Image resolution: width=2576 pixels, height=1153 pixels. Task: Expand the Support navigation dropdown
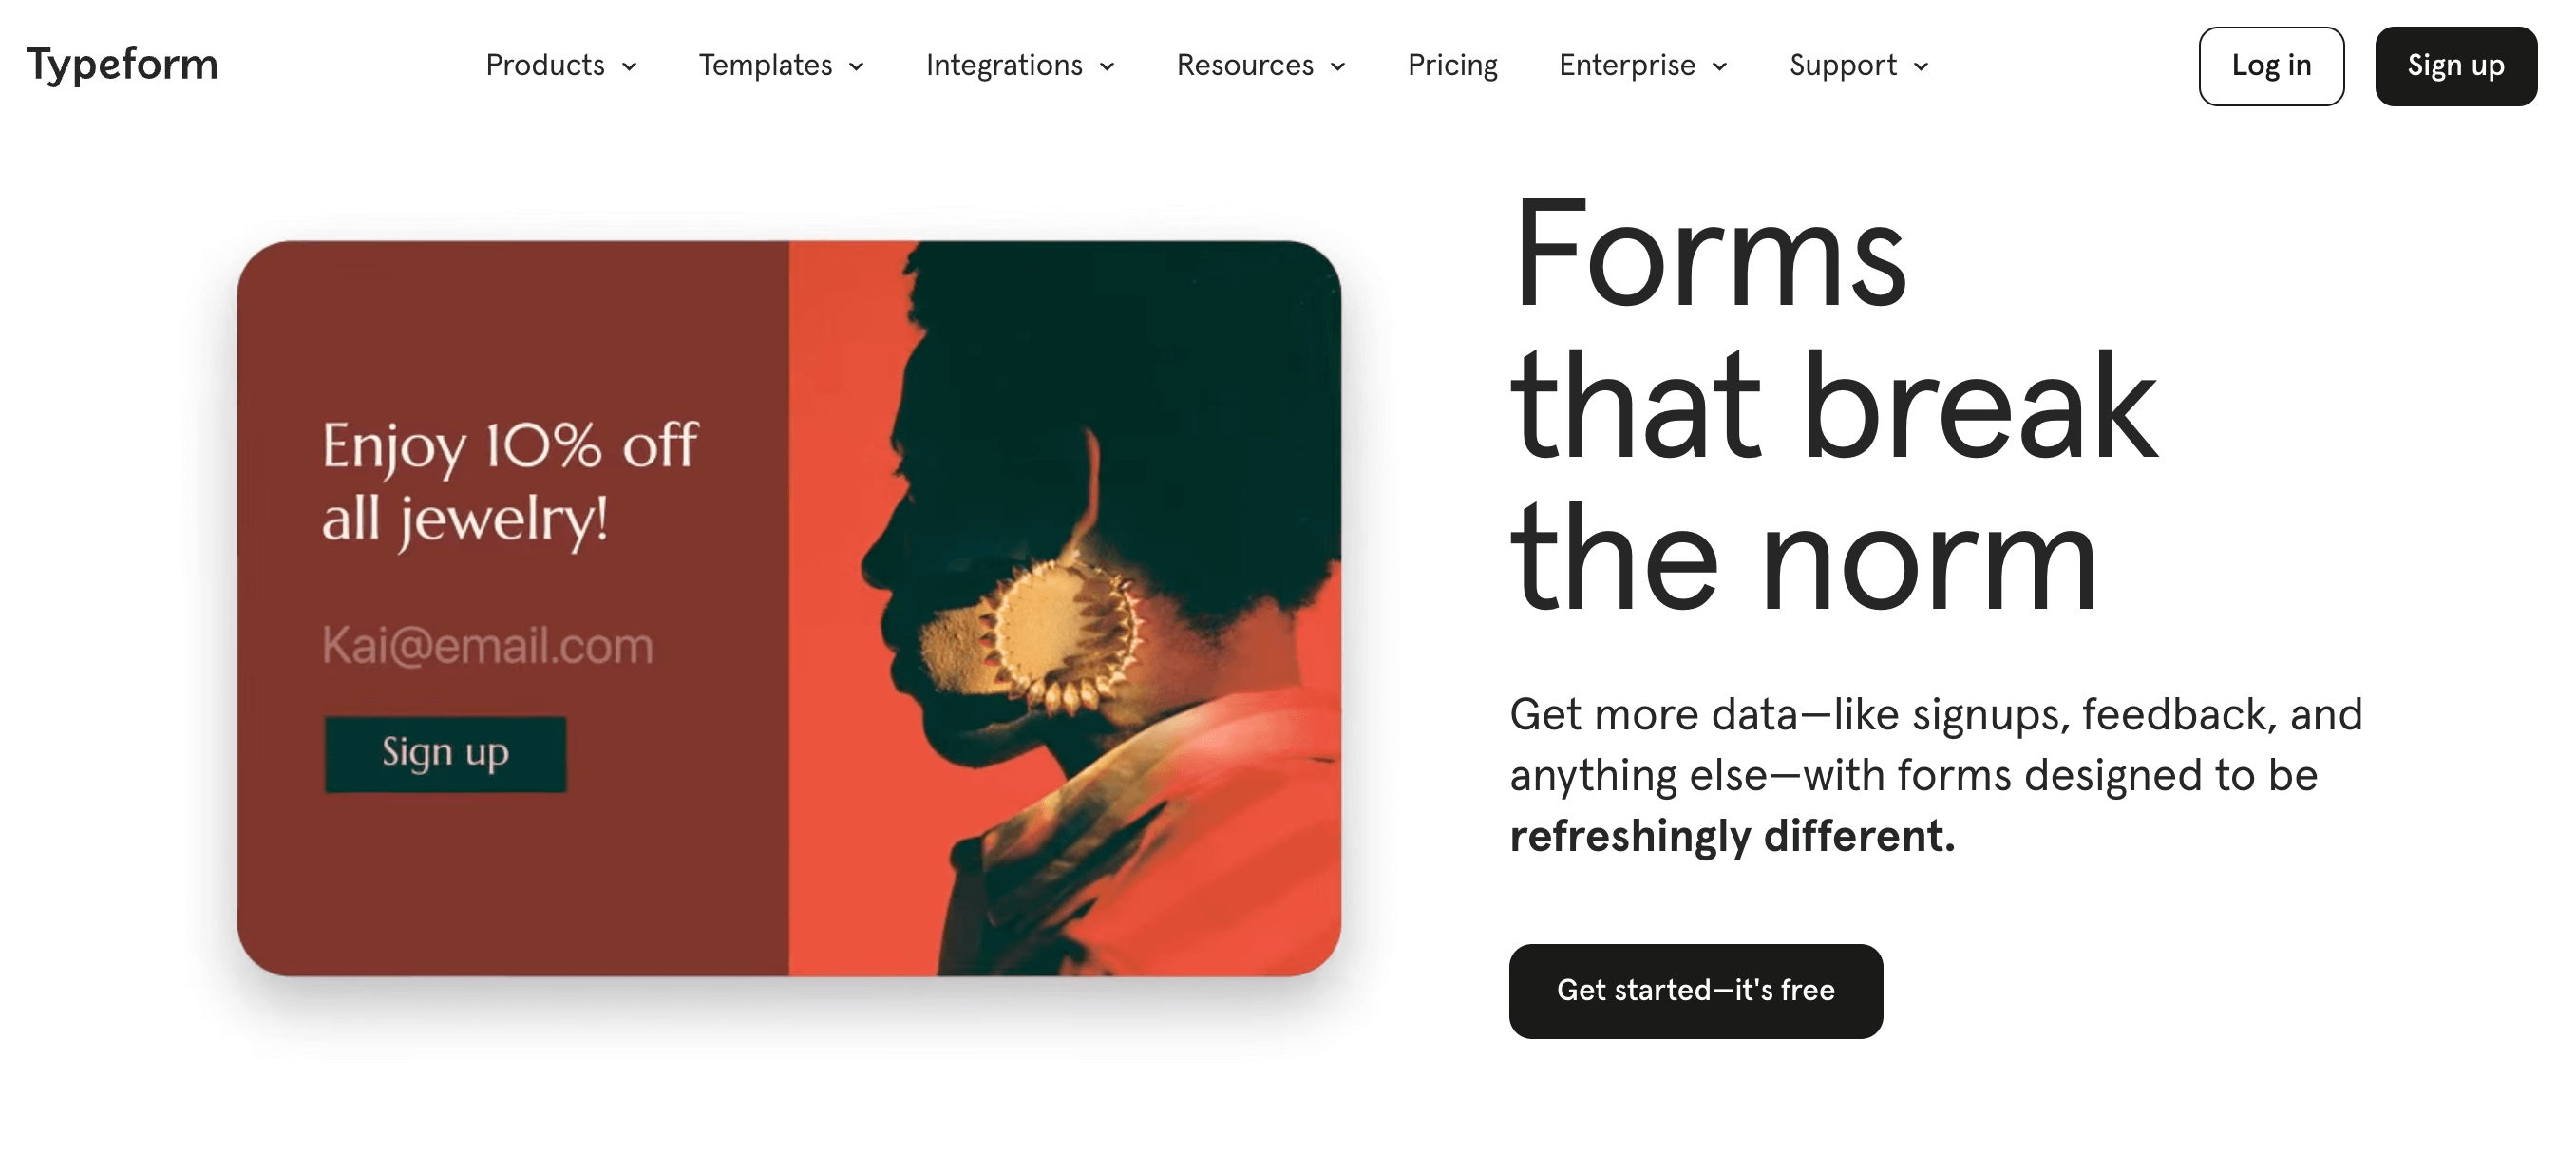tap(1862, 66)
